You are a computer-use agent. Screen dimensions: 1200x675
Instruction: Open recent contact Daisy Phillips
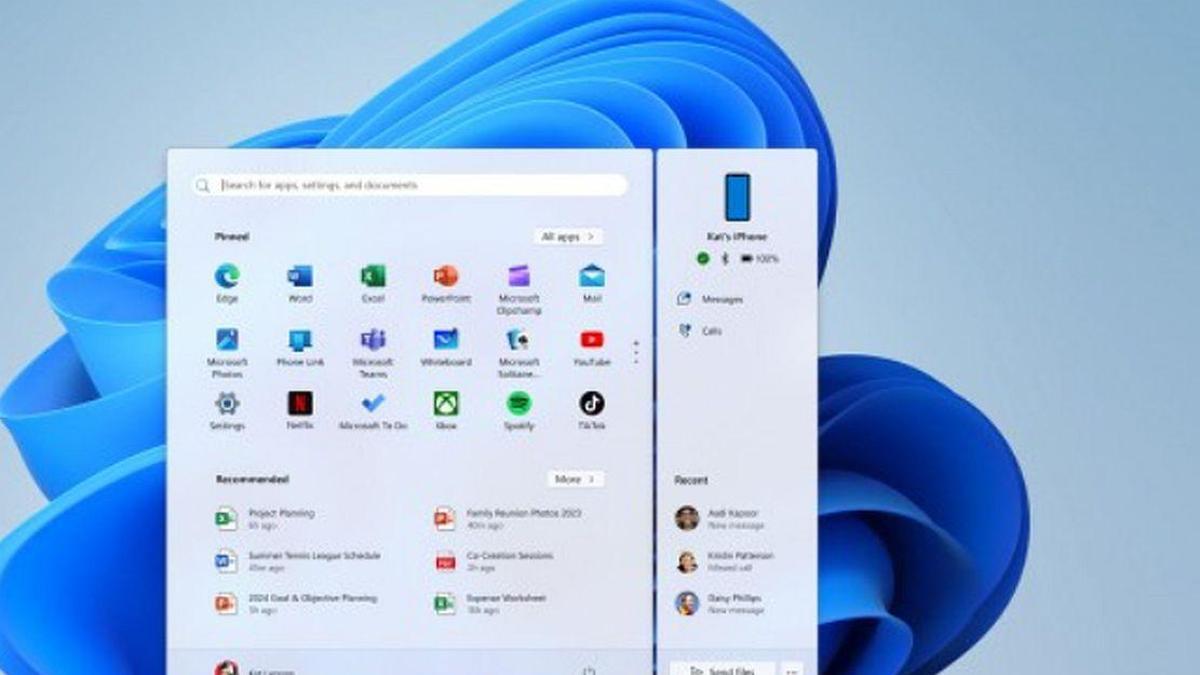720,603
